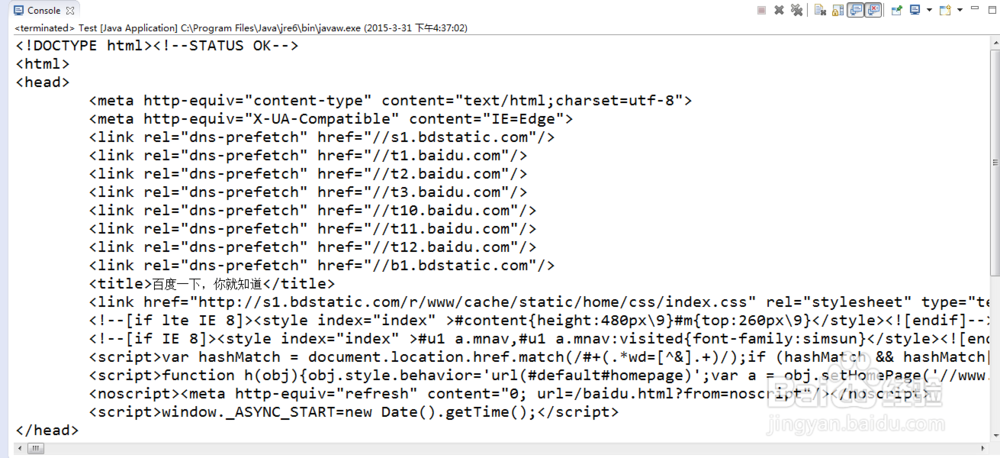Clear the console output icon
The image size is (1000, 458).
(x=820, y=10)
